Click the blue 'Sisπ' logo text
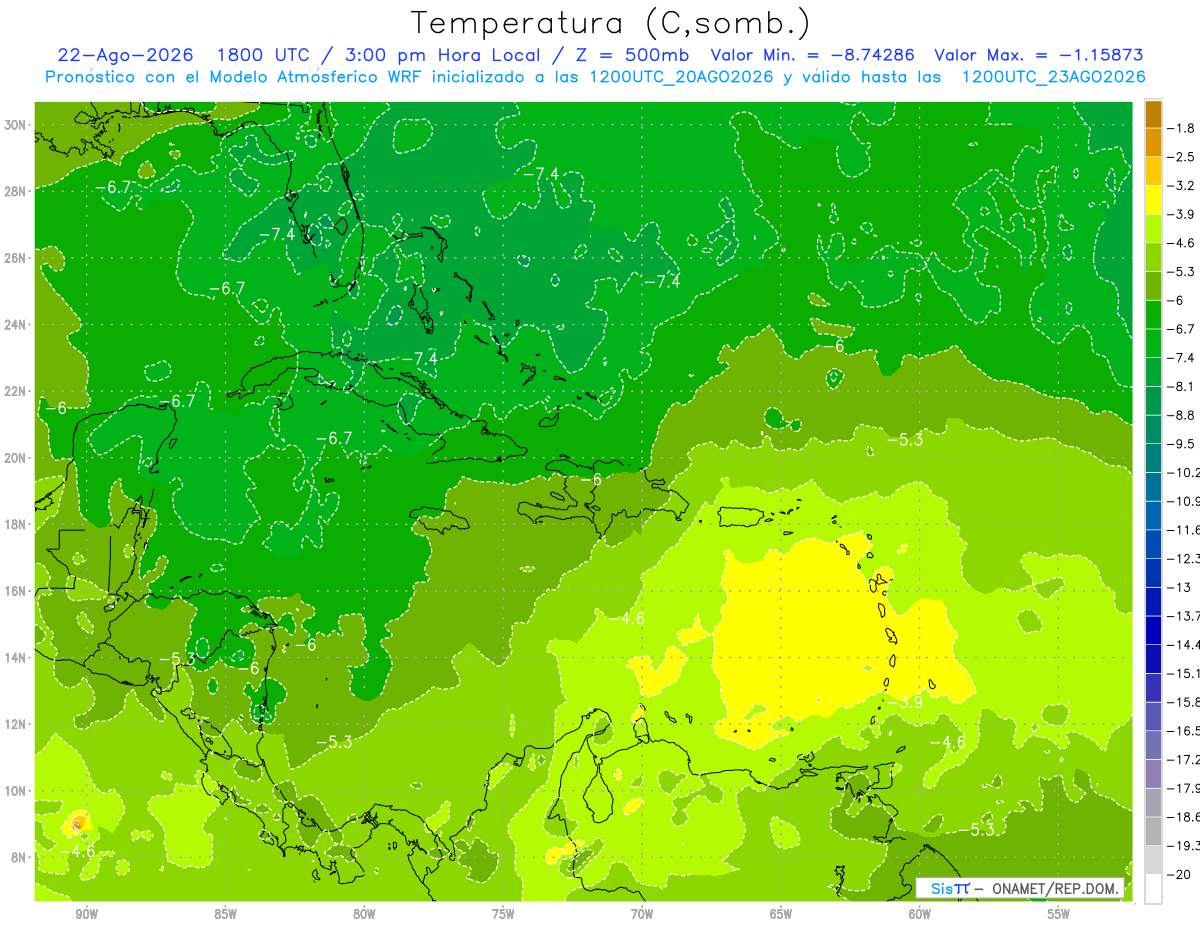 click(950, 888)
